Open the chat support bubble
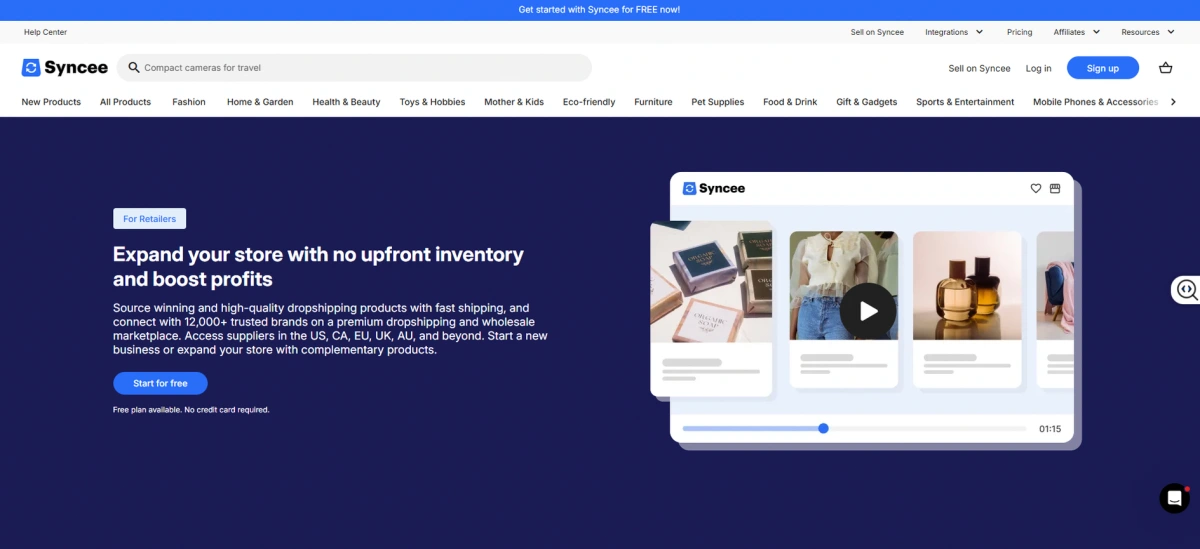1200x549 pixels. (1174, 498)
